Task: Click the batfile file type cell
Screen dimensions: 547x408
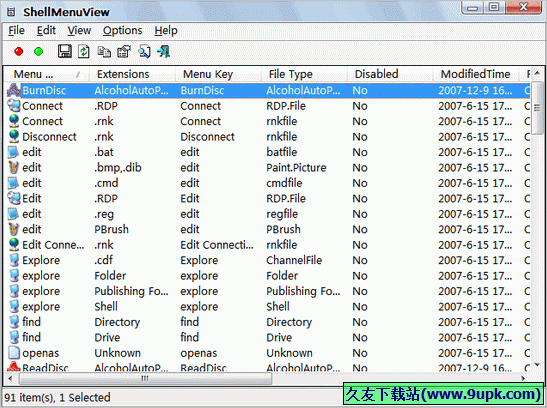Action: coord(282,152)
